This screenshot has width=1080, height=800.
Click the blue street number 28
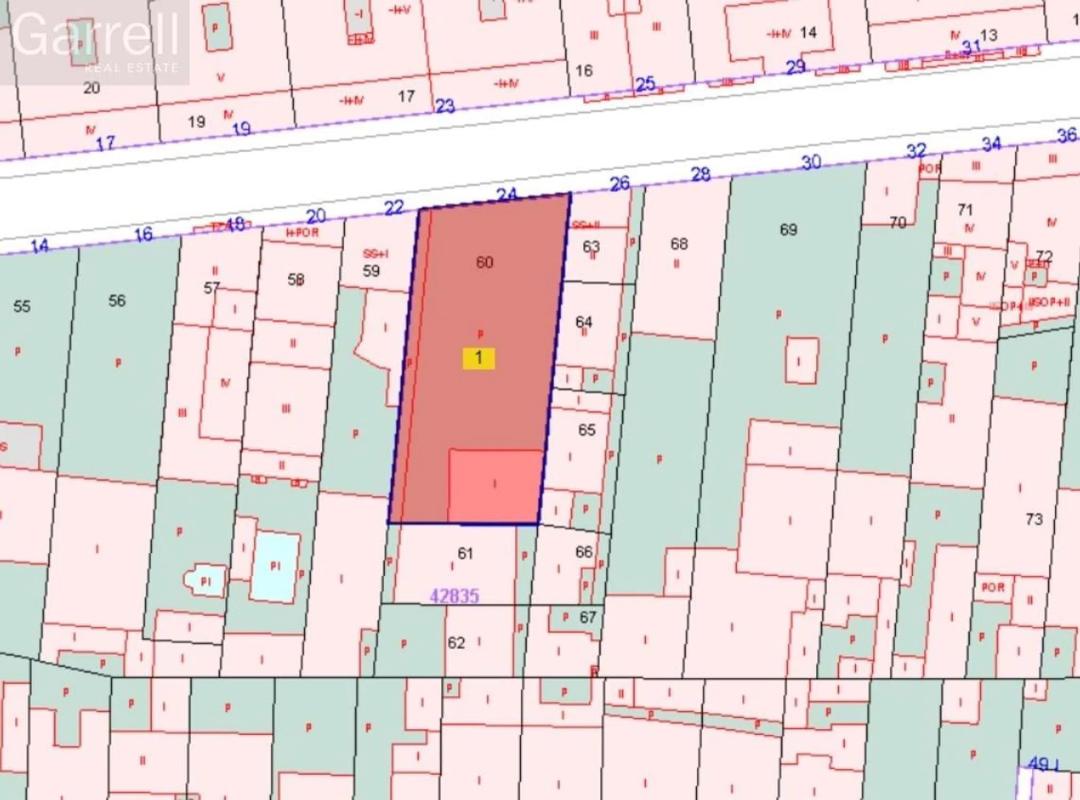[x=700, y=175]
